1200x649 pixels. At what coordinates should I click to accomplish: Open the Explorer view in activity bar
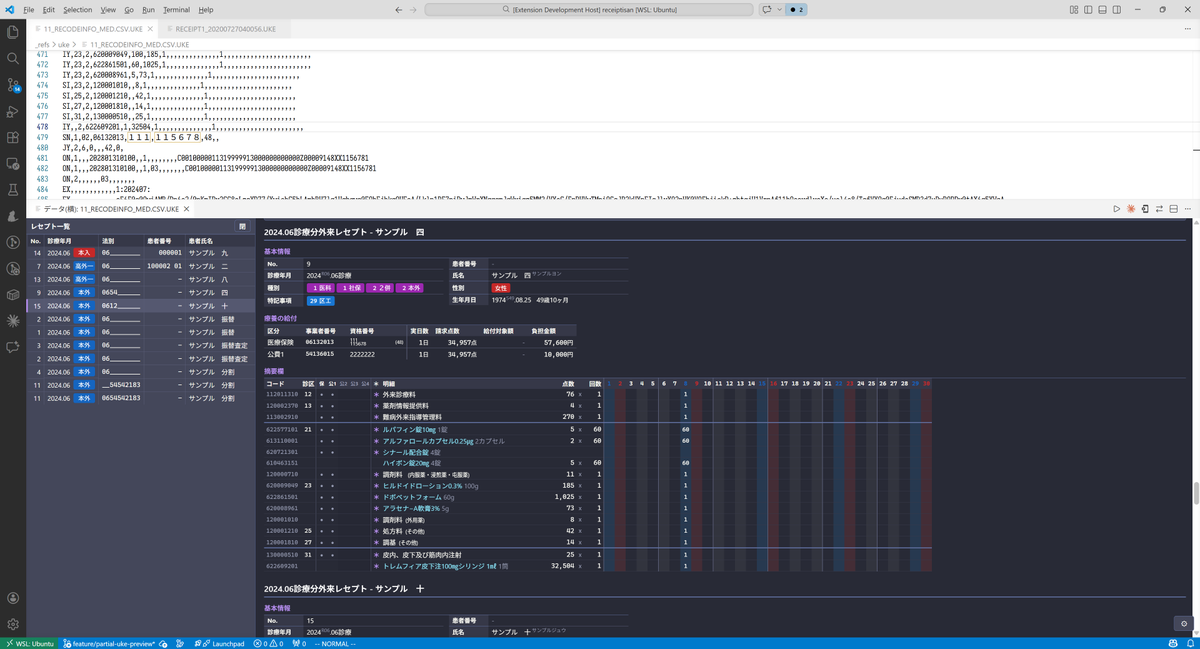click(x=13, y=32)
